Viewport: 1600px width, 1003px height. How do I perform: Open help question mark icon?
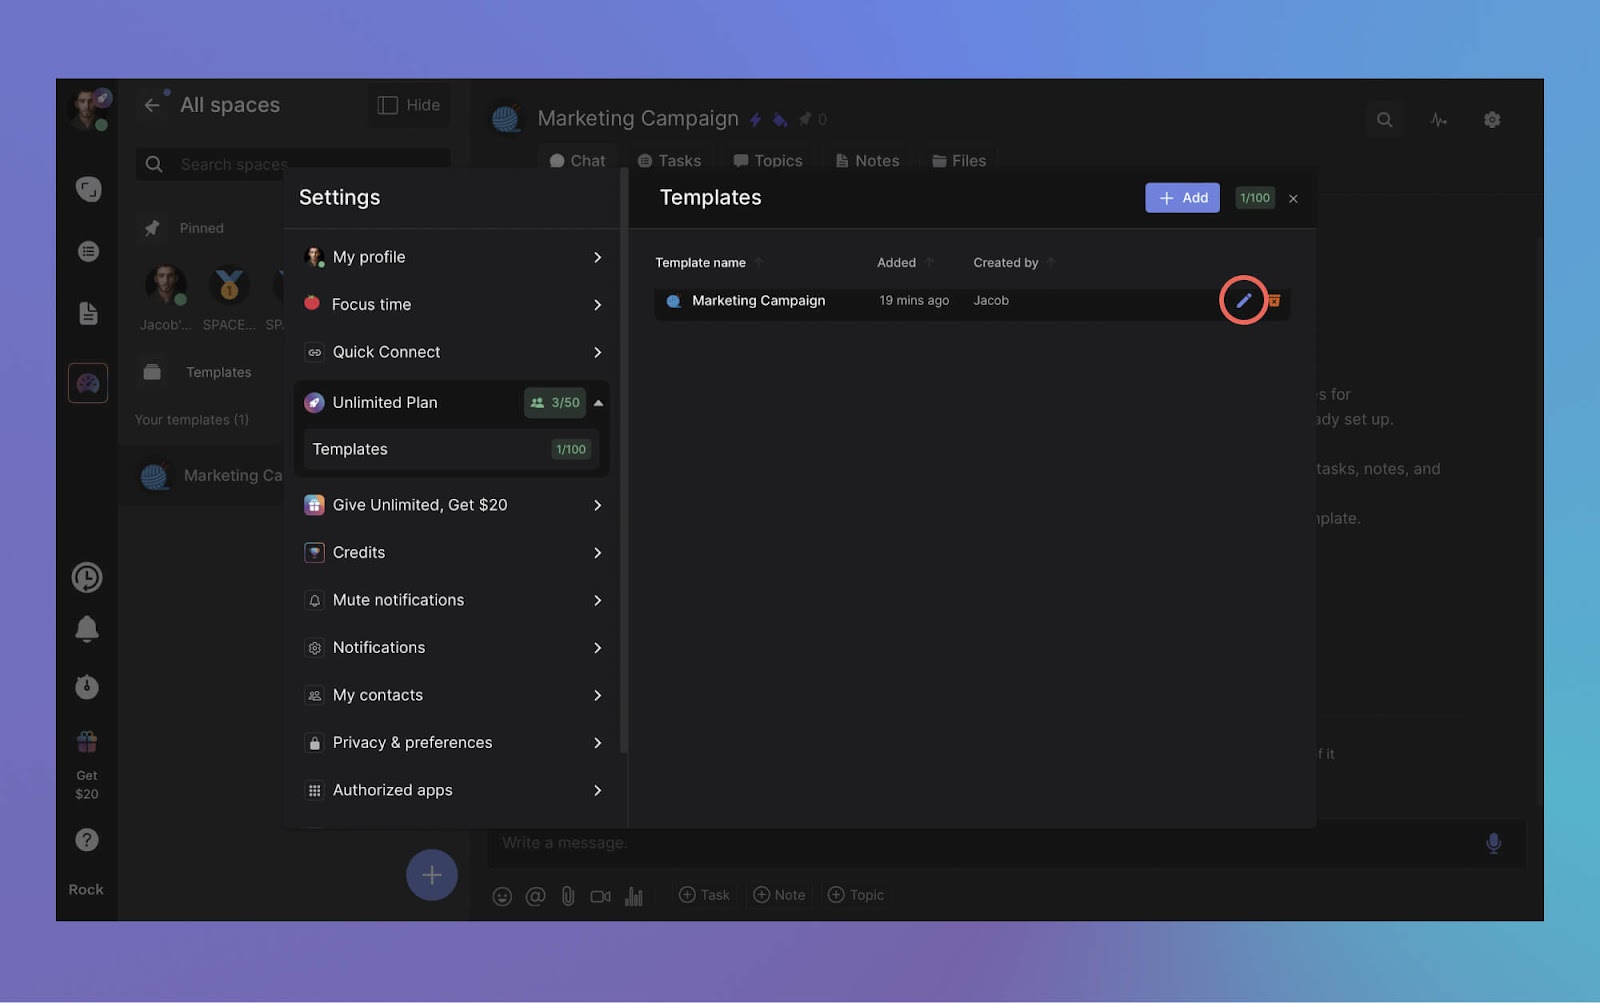[x=87, y=840]
